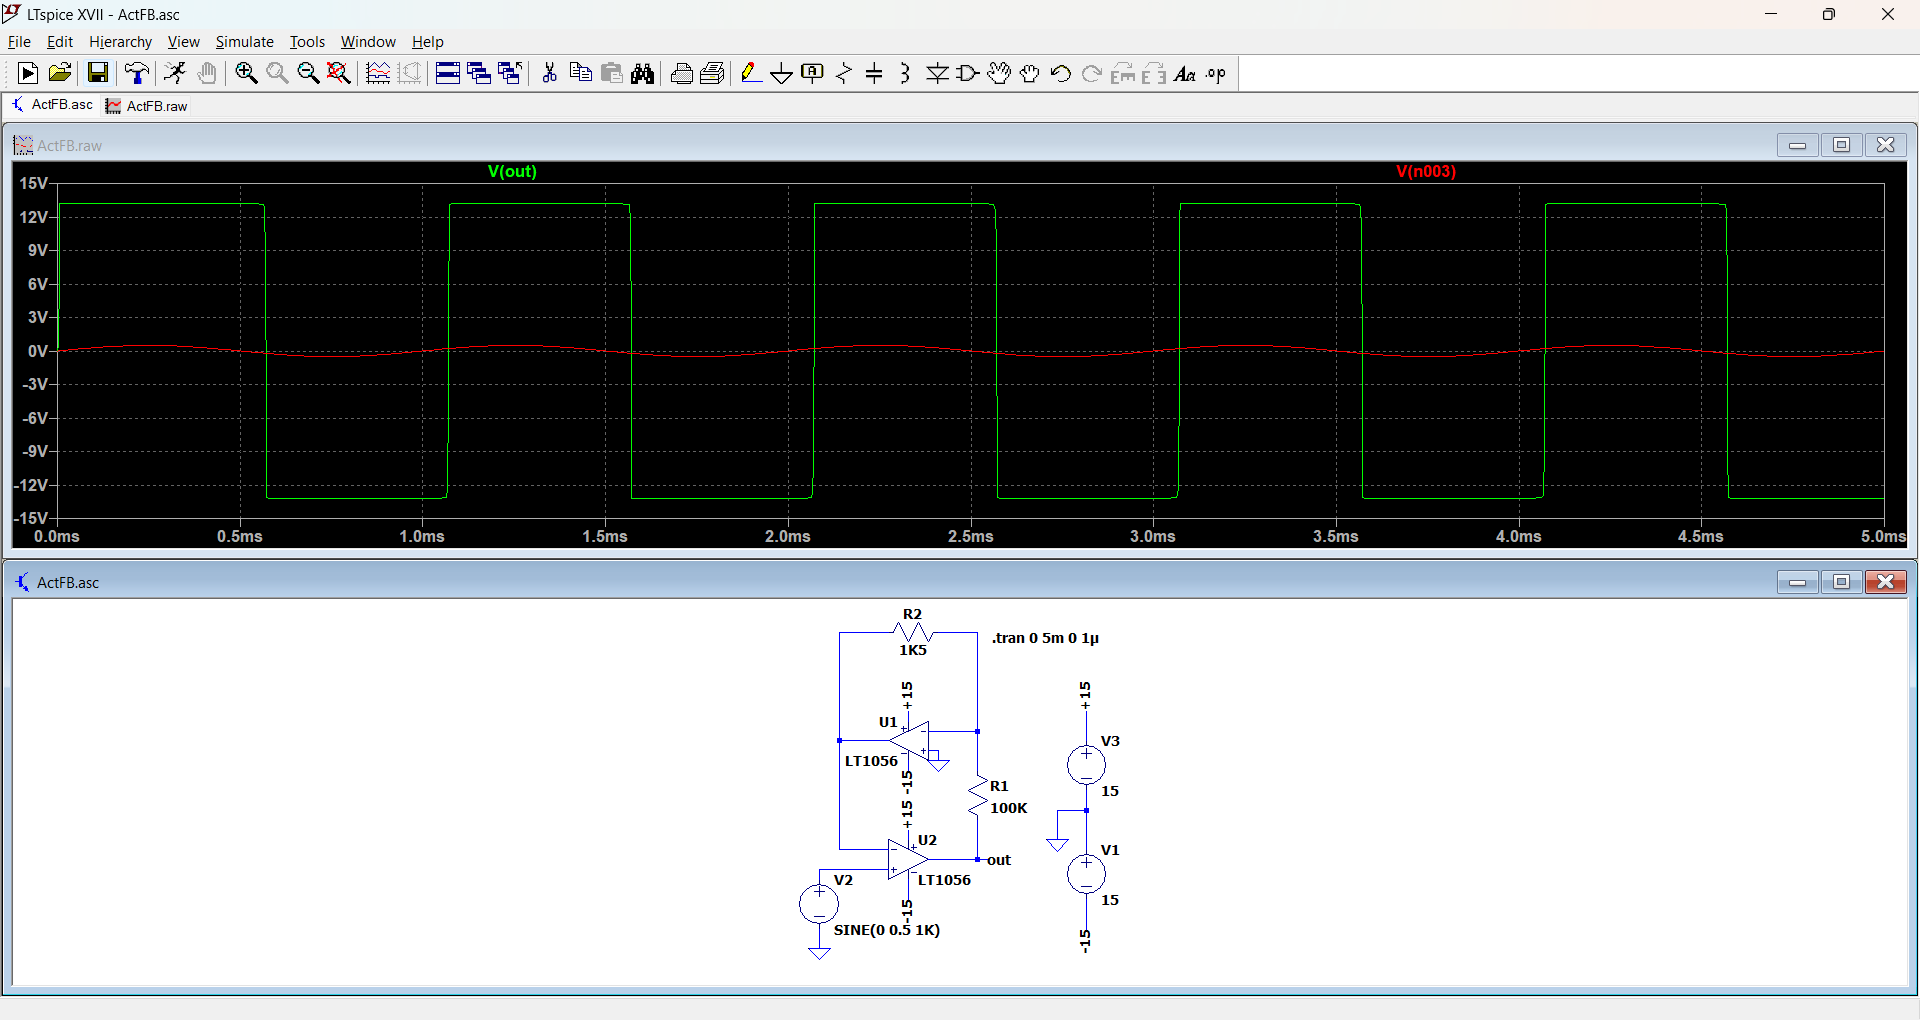Click the 12V vertical axis label
Image resolution: width=1920 pixels, height=1020 pixels.
coord(34,218)
